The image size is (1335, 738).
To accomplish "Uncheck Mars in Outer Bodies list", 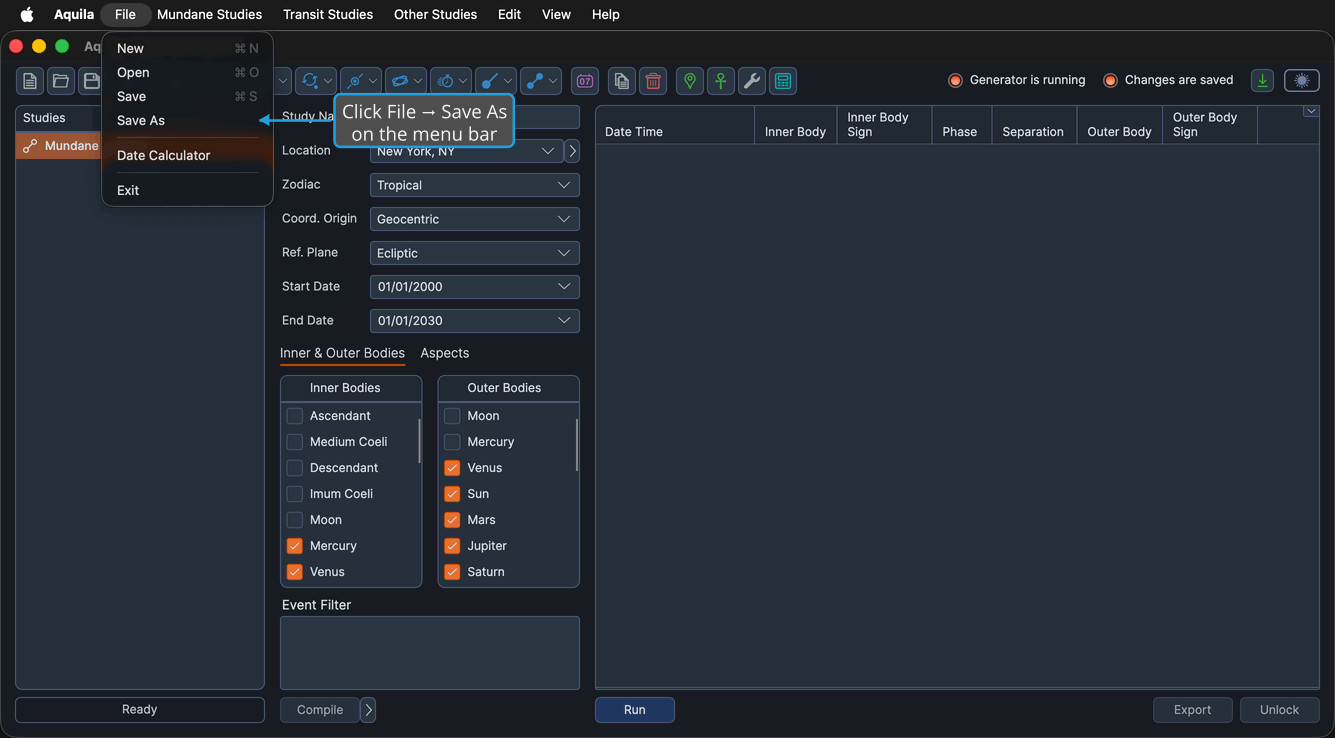I will point(452,520).
